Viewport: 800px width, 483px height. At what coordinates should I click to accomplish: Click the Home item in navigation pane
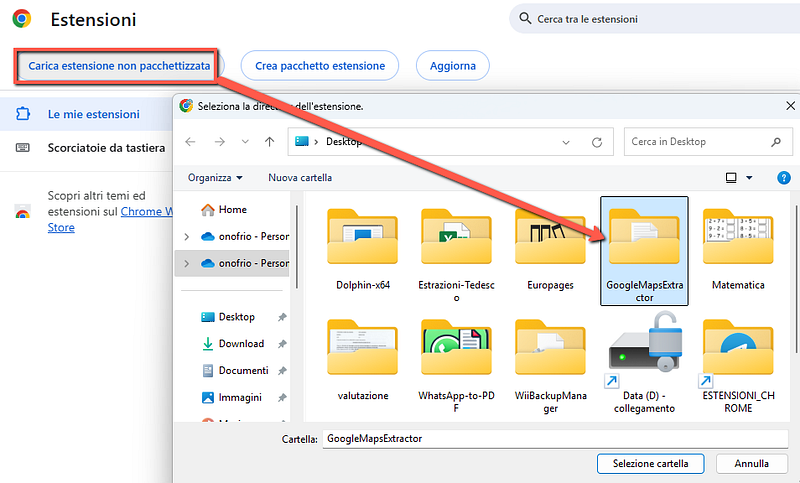tap(223, 210)
